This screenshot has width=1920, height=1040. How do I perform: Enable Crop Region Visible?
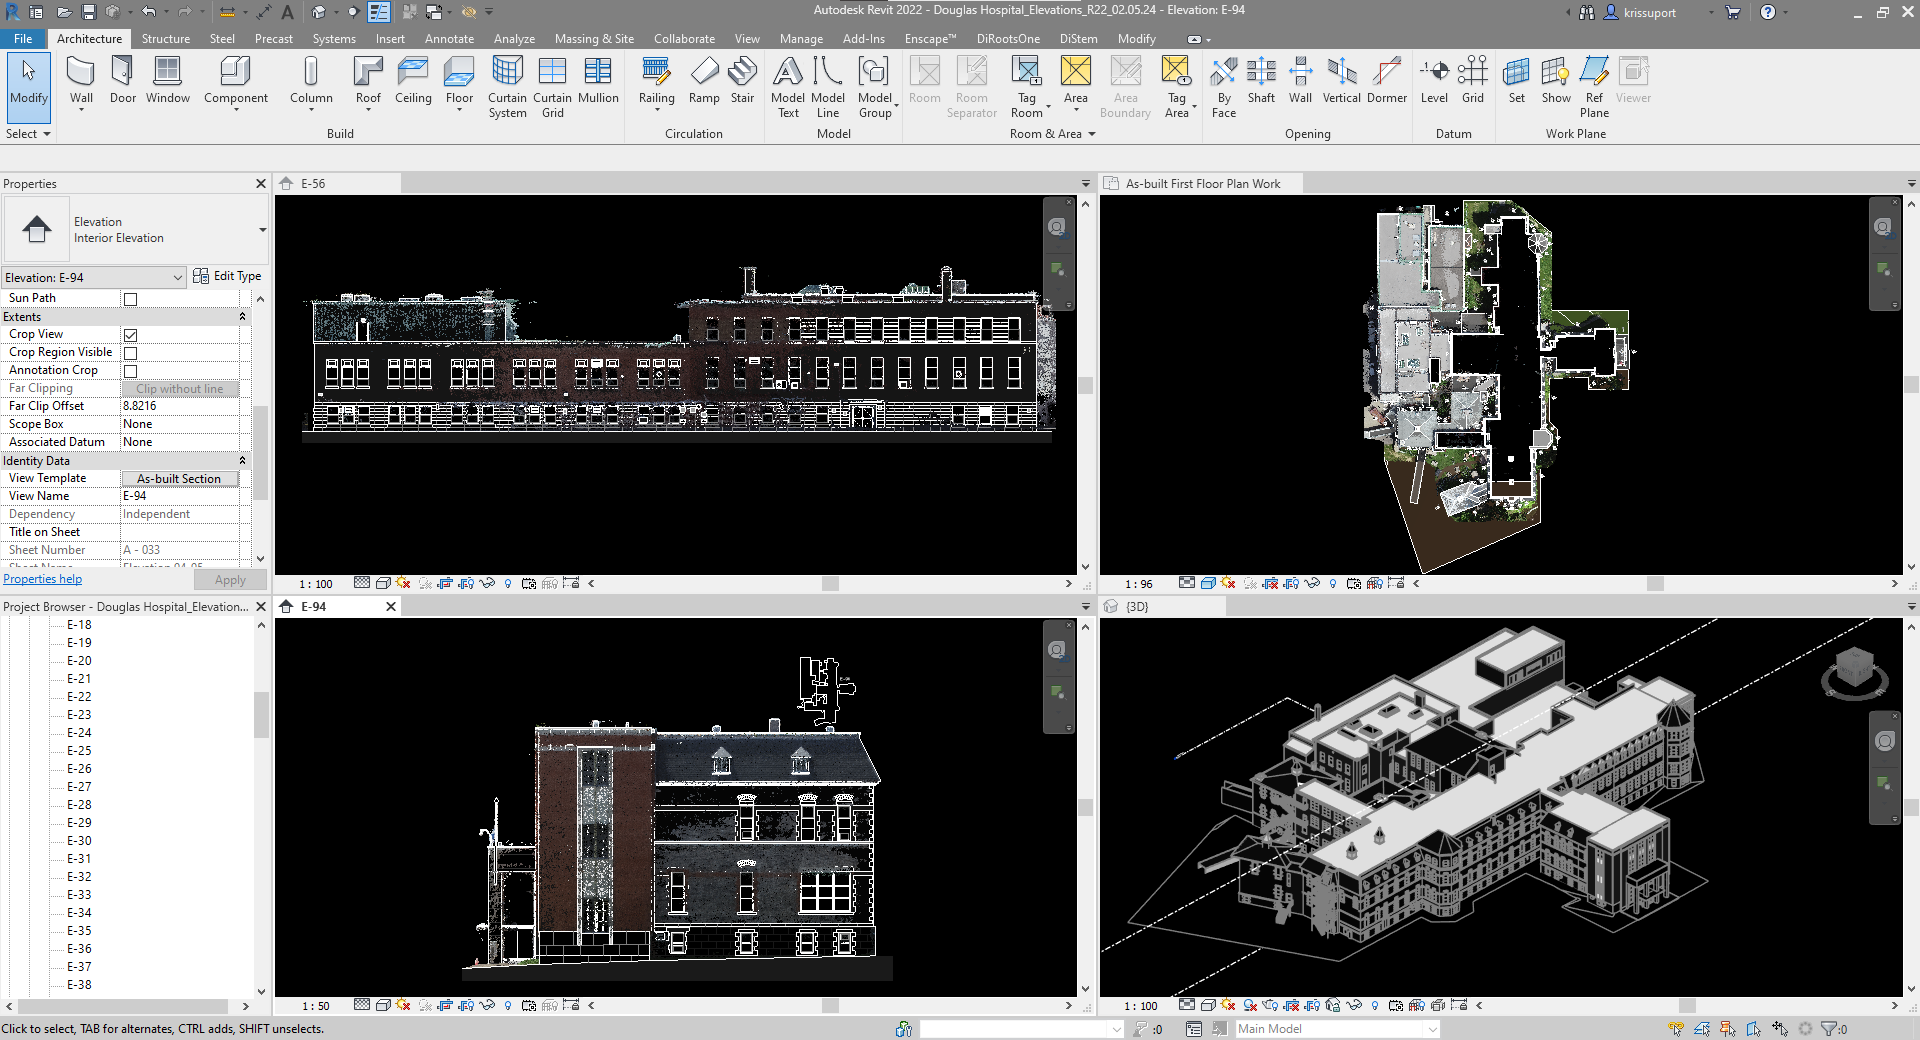pyautogui.click(x=130, y=352)
